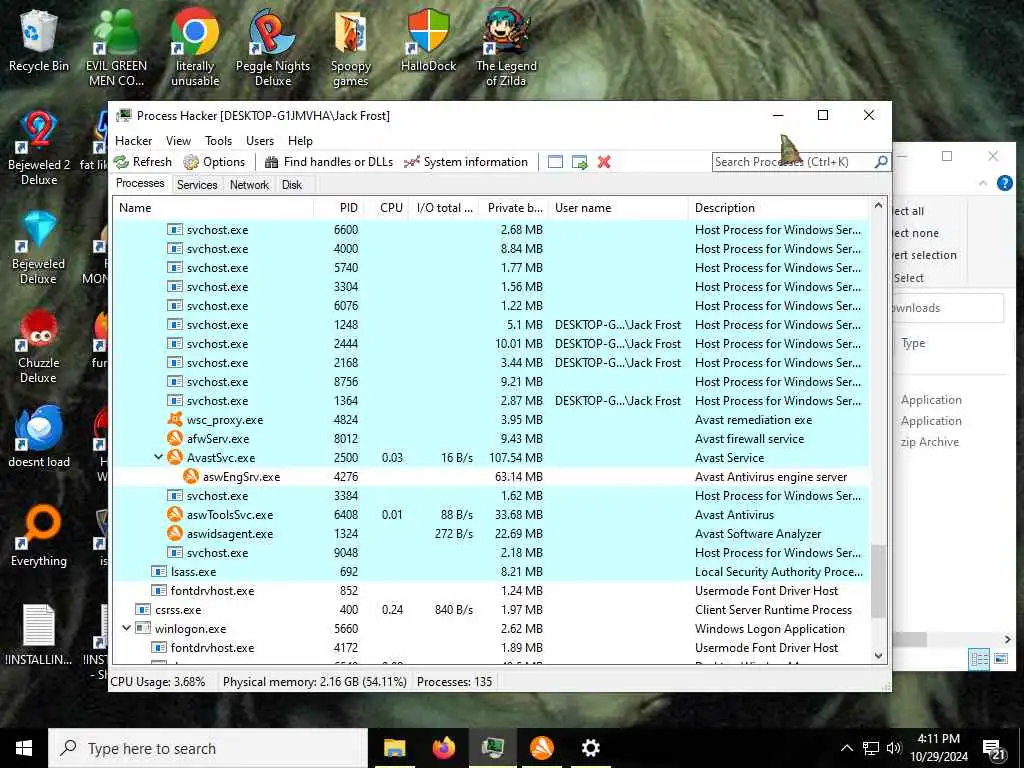Click the red X terminate icon
The image size is (1024, 768).
604,162
